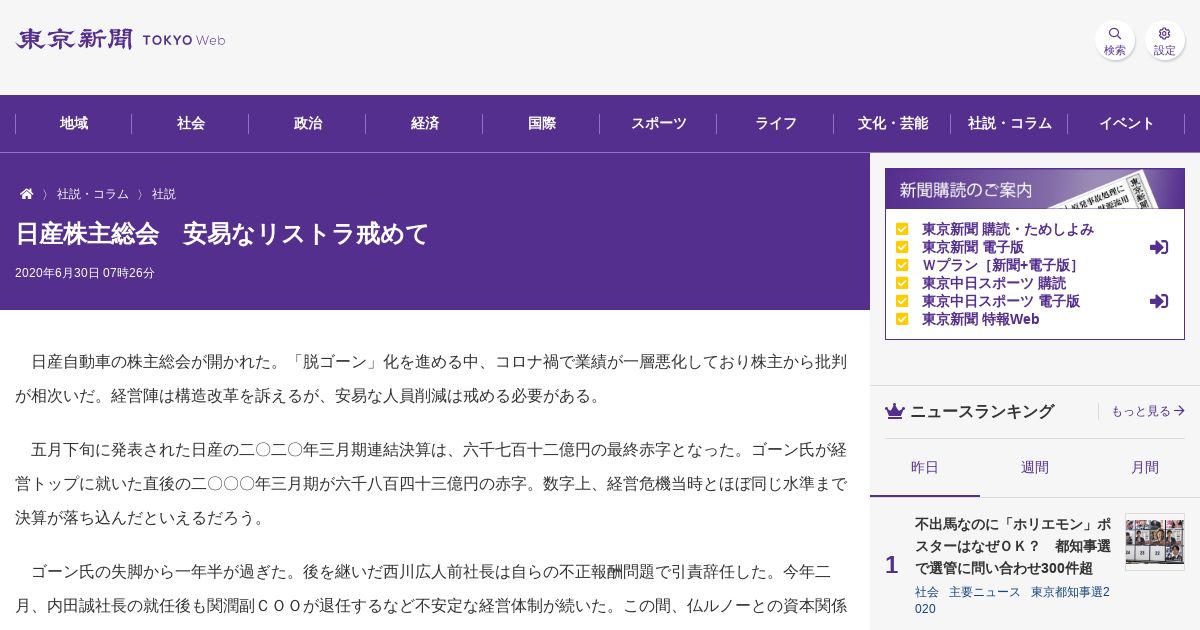Open the イベント navigation menu

[x=1127, y=124]
